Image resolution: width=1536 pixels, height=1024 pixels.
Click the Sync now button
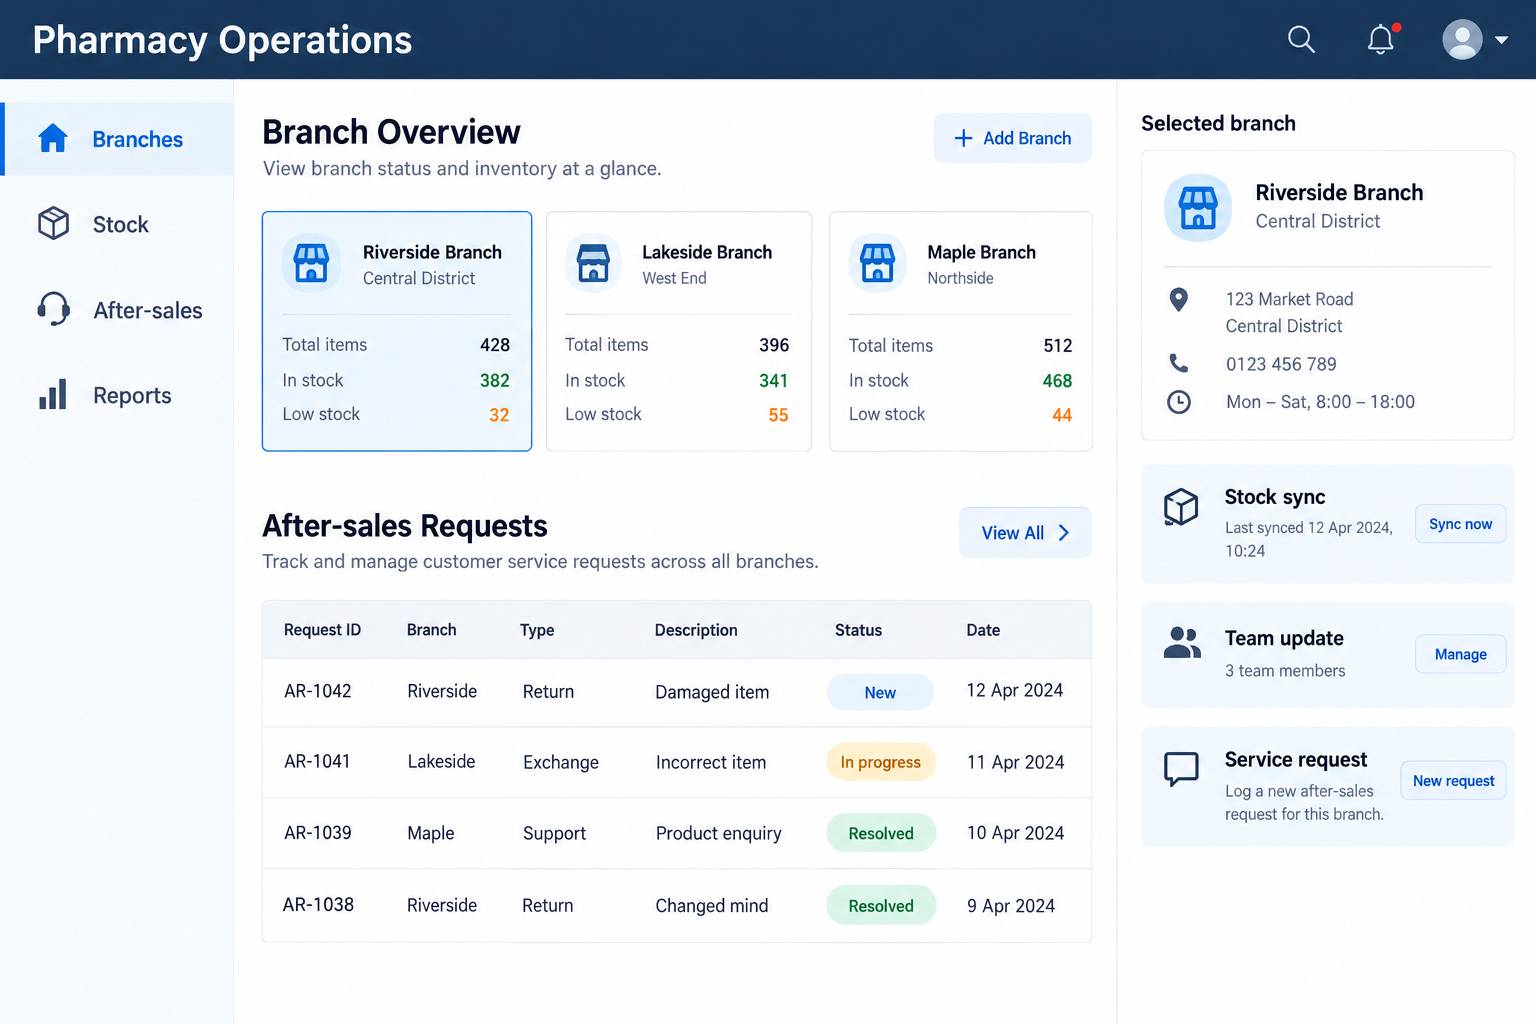(x=1460, y=524)
